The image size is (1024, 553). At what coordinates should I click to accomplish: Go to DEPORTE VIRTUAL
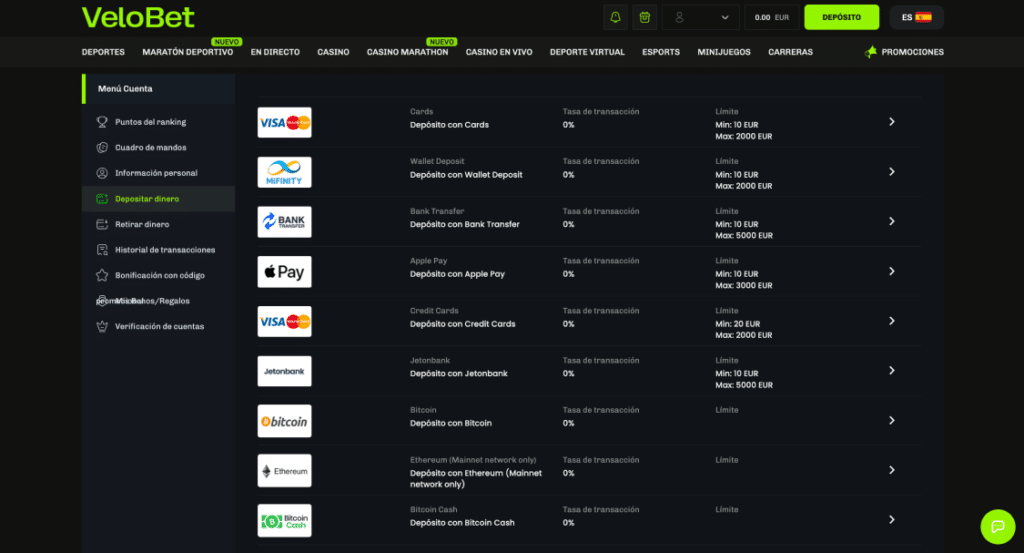pos(587,52)
